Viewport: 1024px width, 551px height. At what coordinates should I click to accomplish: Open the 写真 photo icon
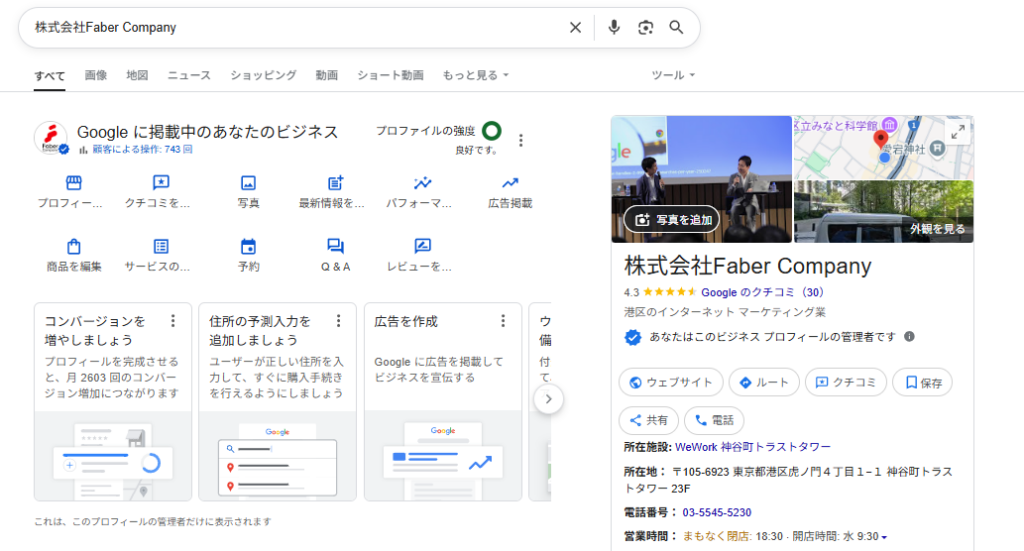[x=248, y=183]
